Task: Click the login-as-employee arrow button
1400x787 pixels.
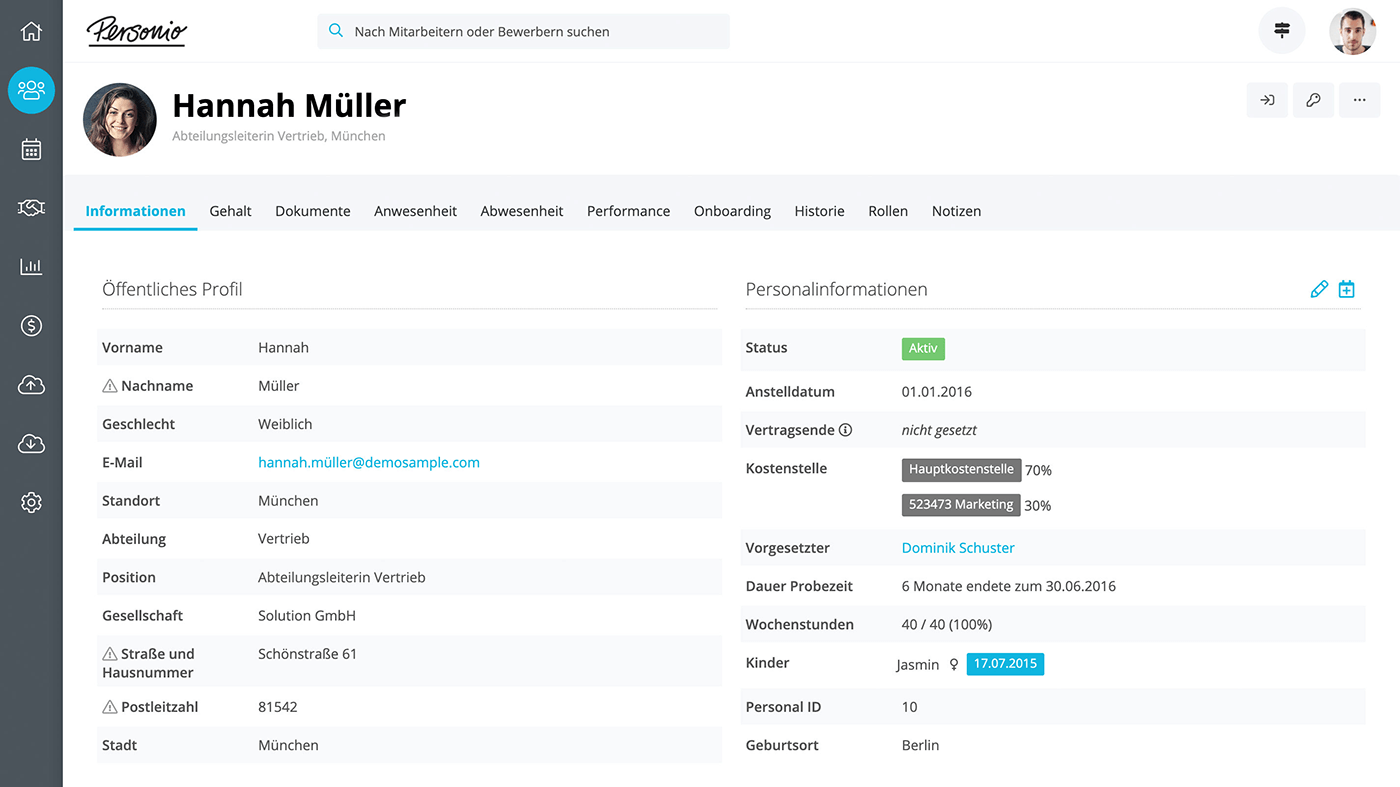Action: 1267,100
